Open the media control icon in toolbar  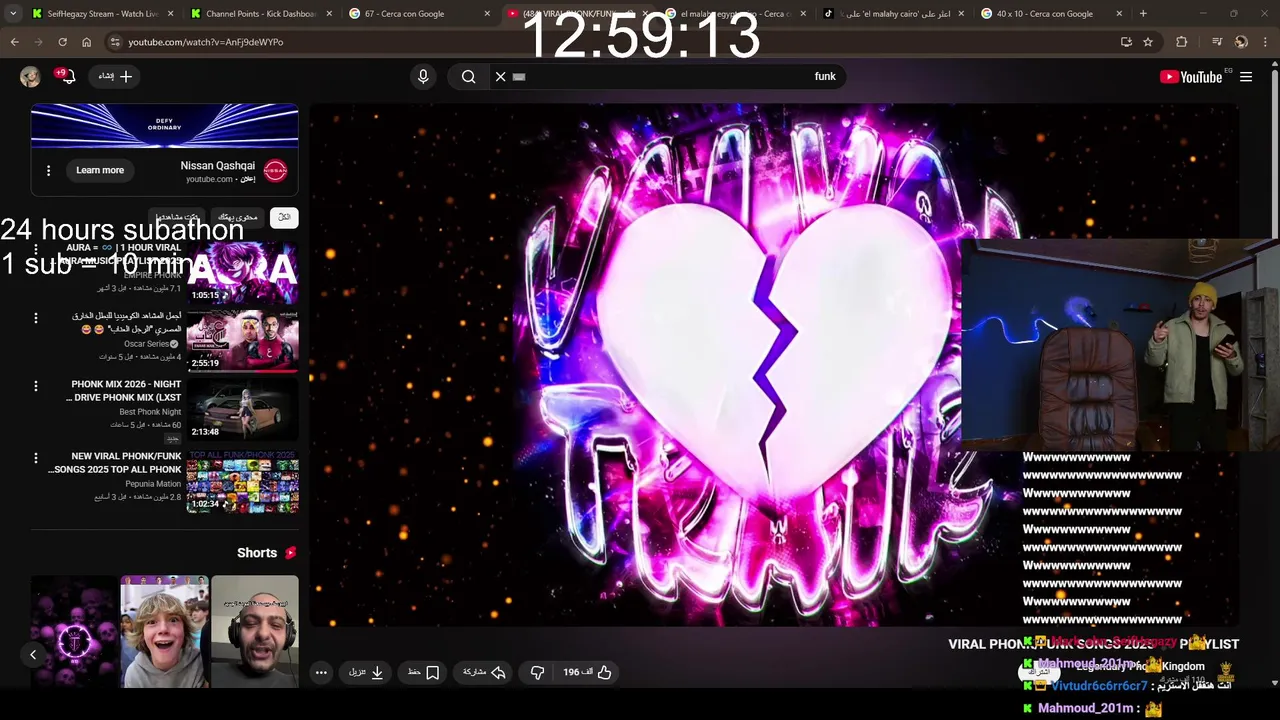point(1216,42)
